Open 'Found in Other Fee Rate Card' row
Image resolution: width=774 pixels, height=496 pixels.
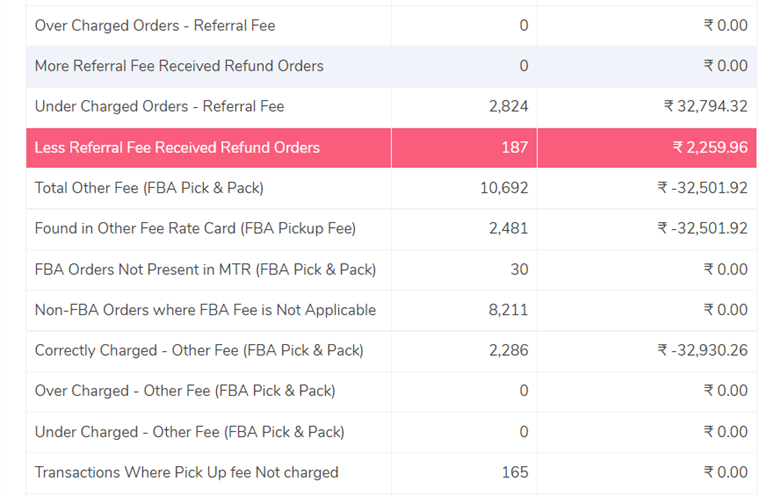click(x=391, y=229)
